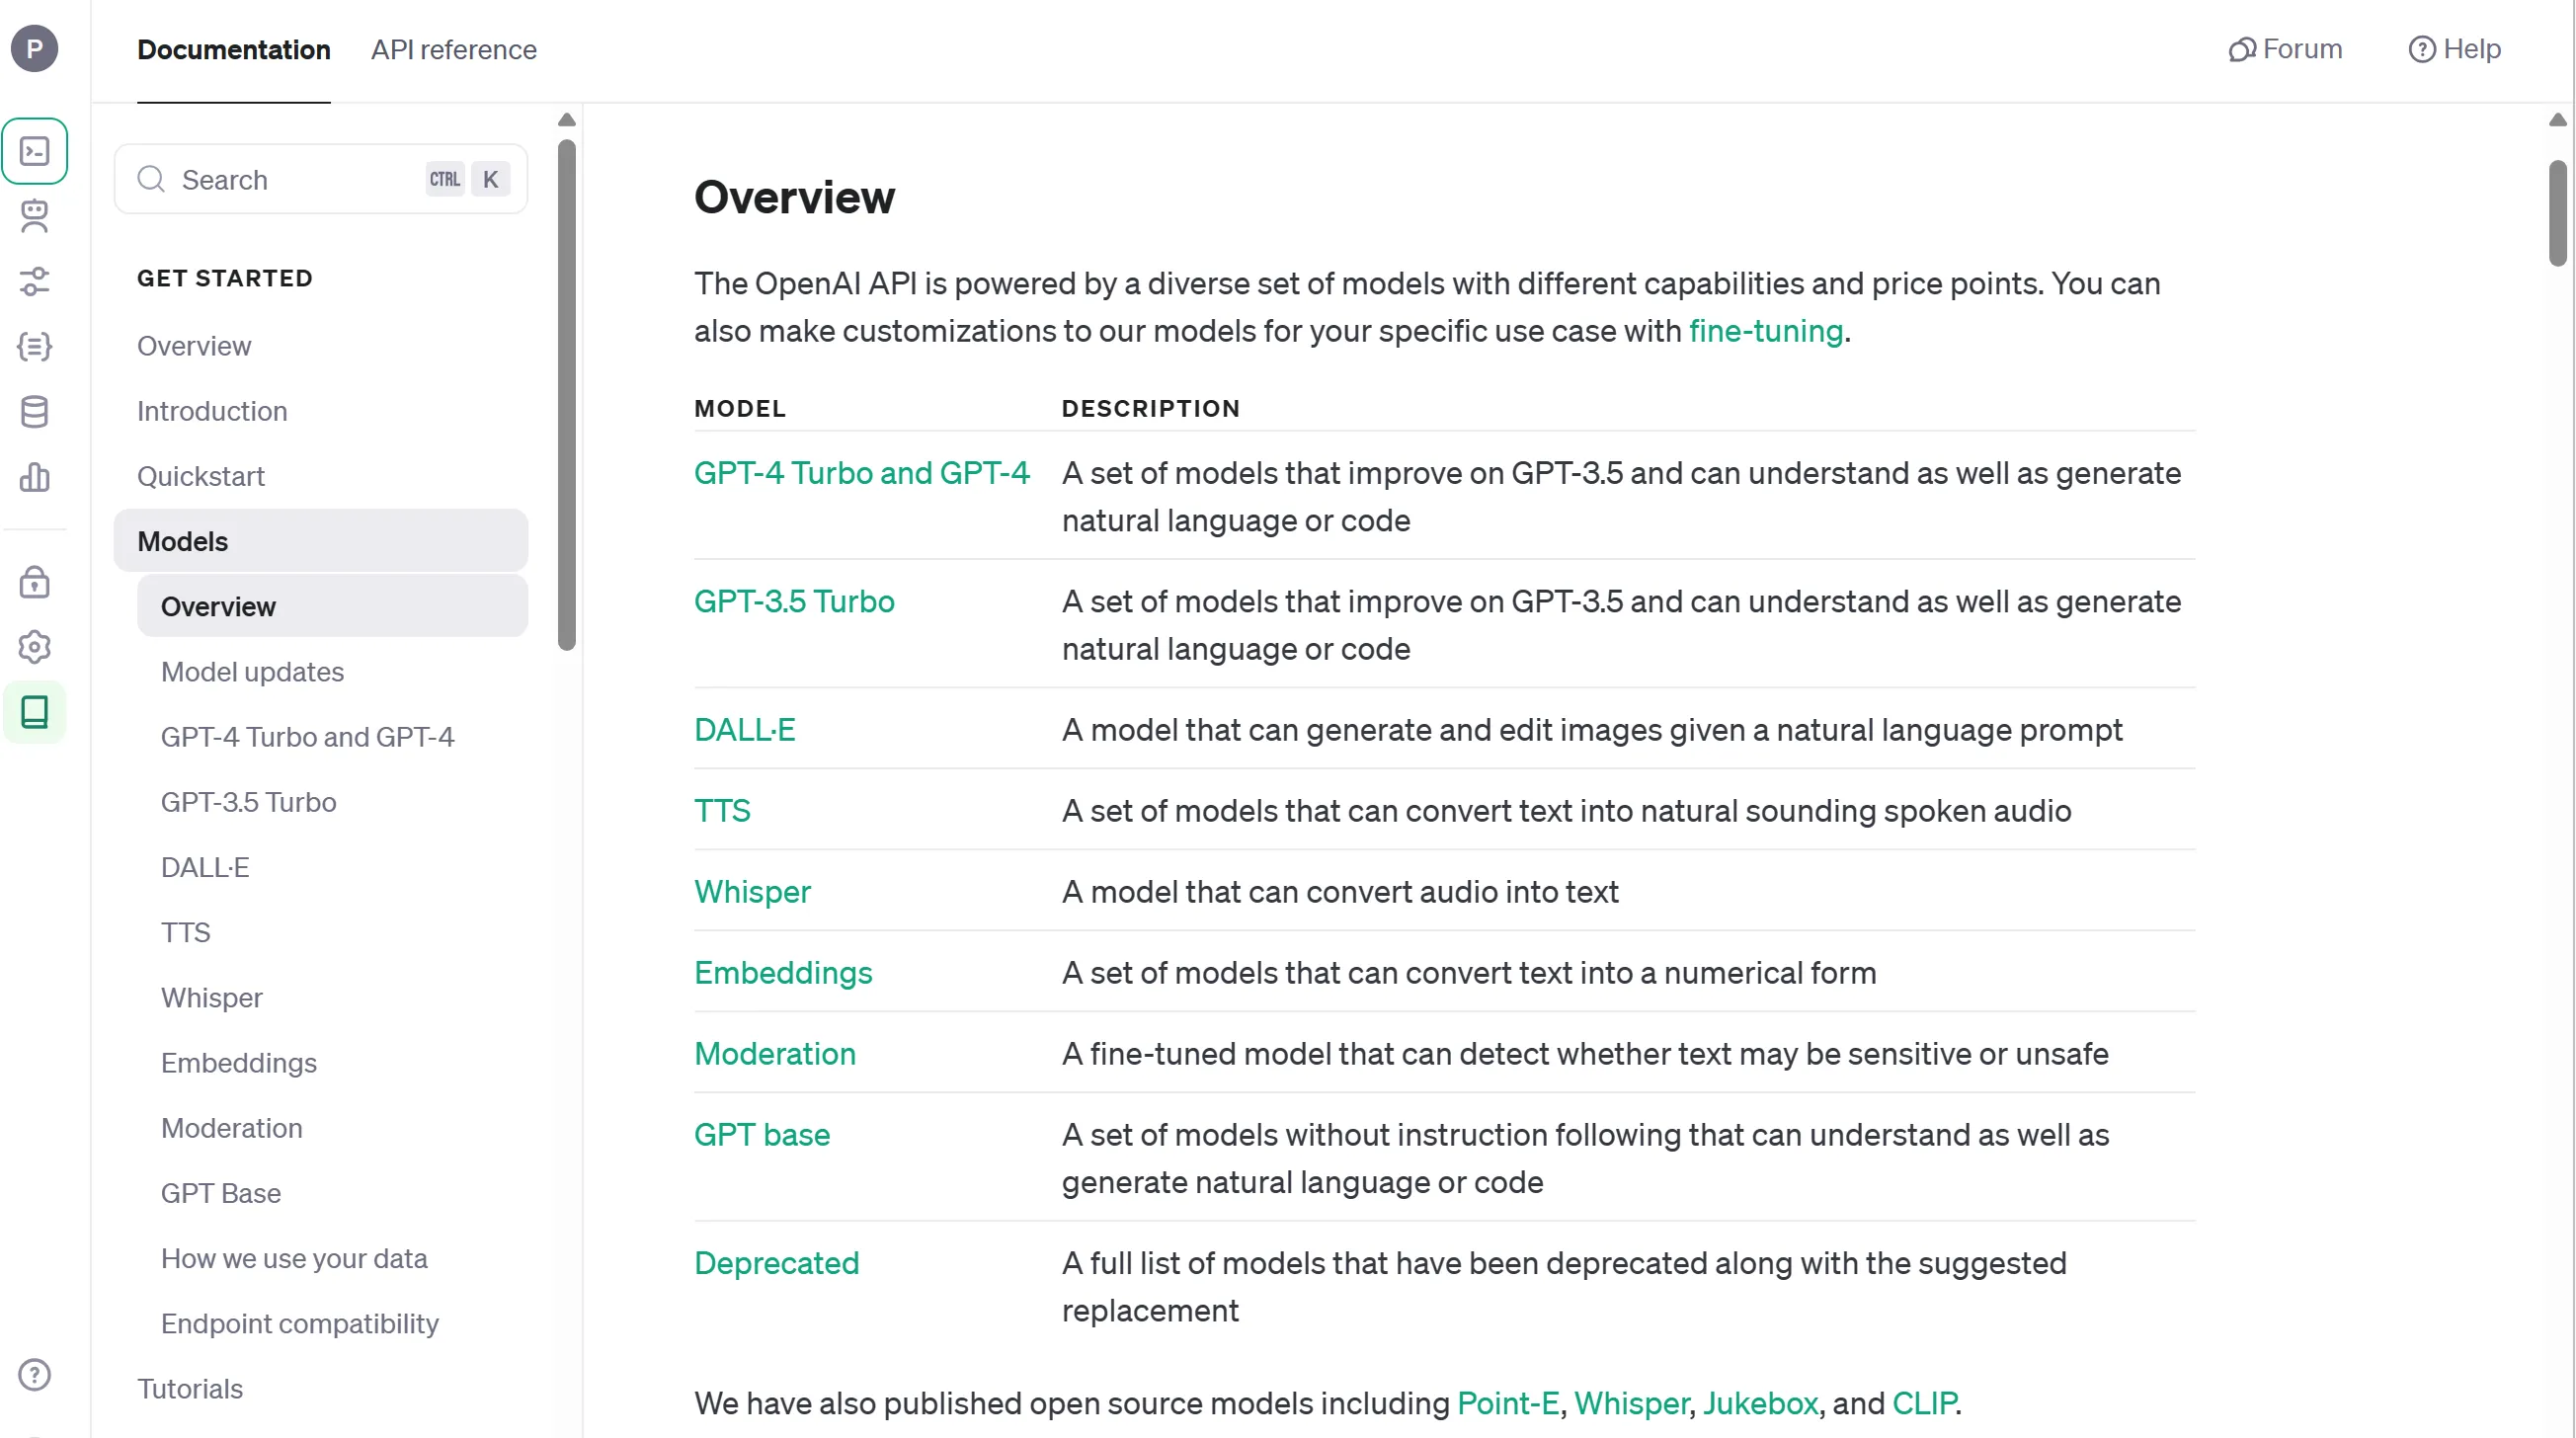Open the GPT-4 Turbo and GPT-4 link
The height and width of the screenshot is (1438, 2576).
(x=861, y=472)
